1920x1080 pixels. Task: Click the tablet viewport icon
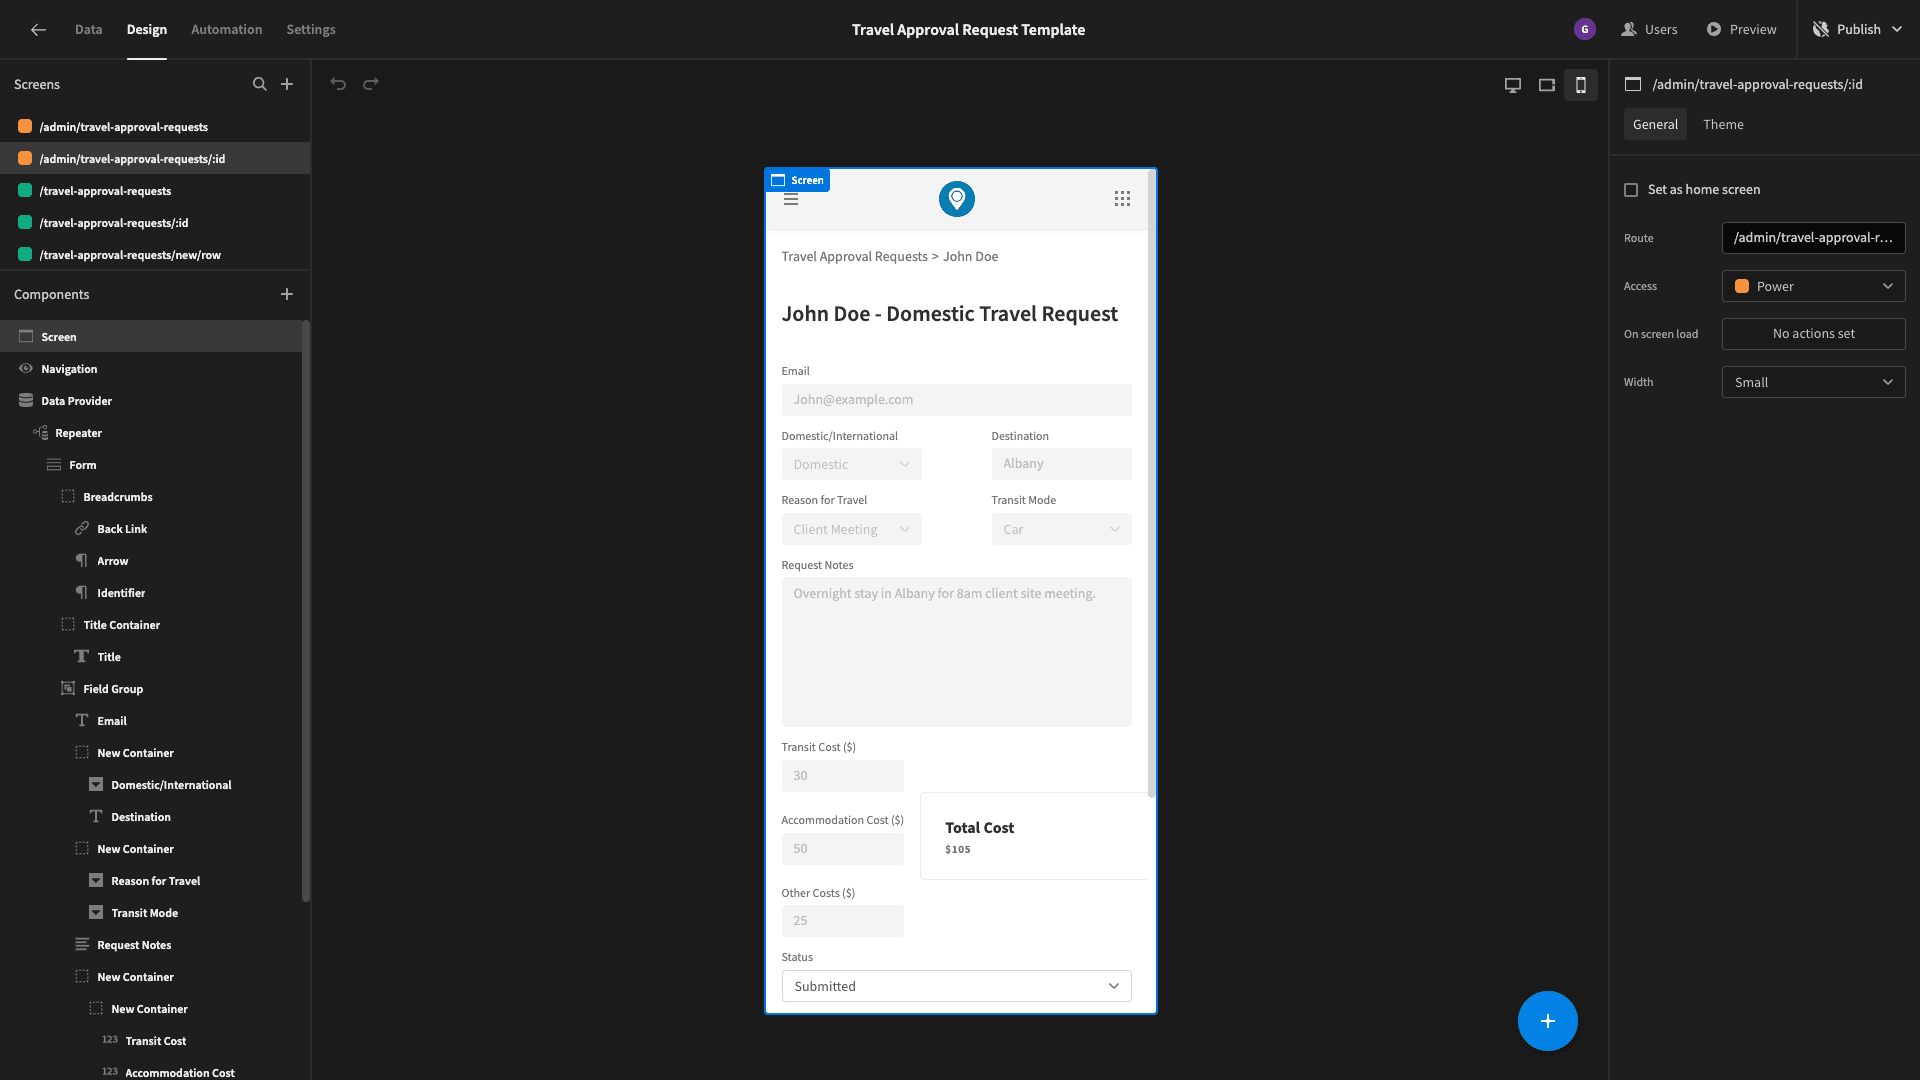pos(1547,84)
